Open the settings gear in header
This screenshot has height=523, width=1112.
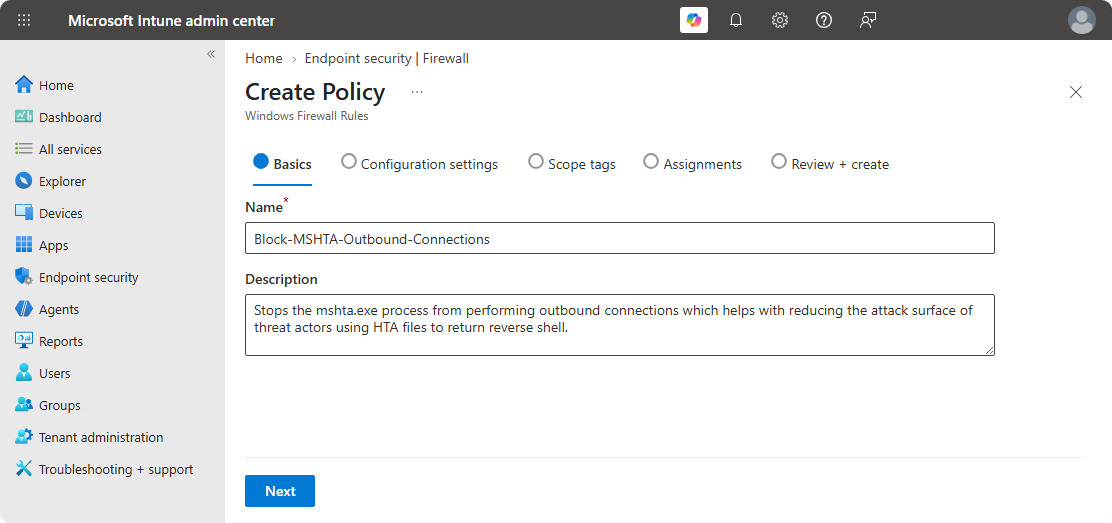pos(779,21)
